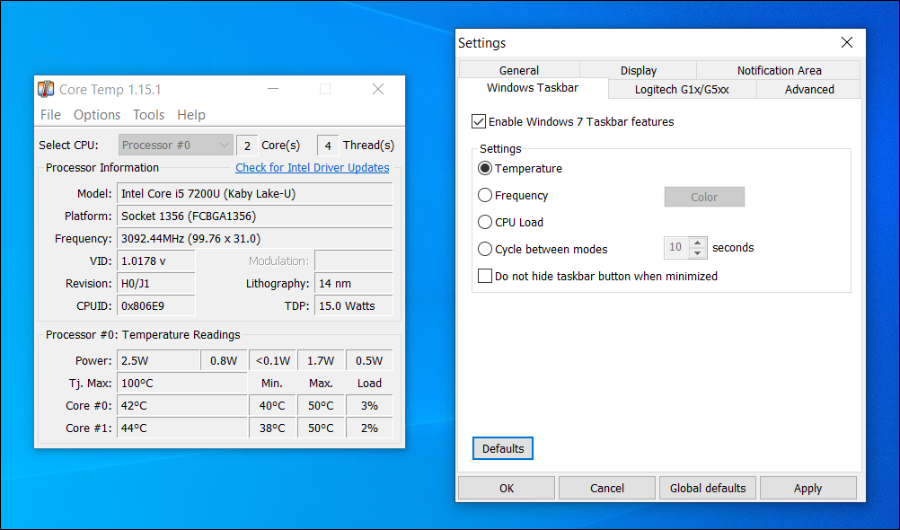Close the Core Temp window
This screenshot has height=530, width=900.
[378, 89]
